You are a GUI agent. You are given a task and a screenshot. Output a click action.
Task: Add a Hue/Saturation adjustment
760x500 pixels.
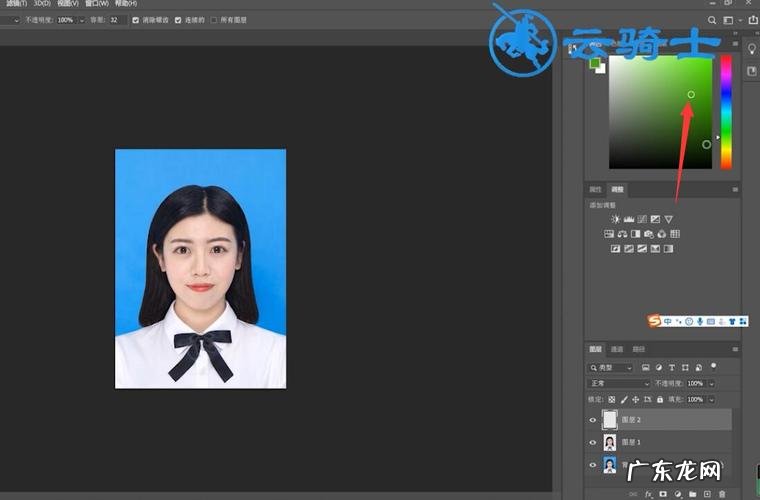[609, 234]
